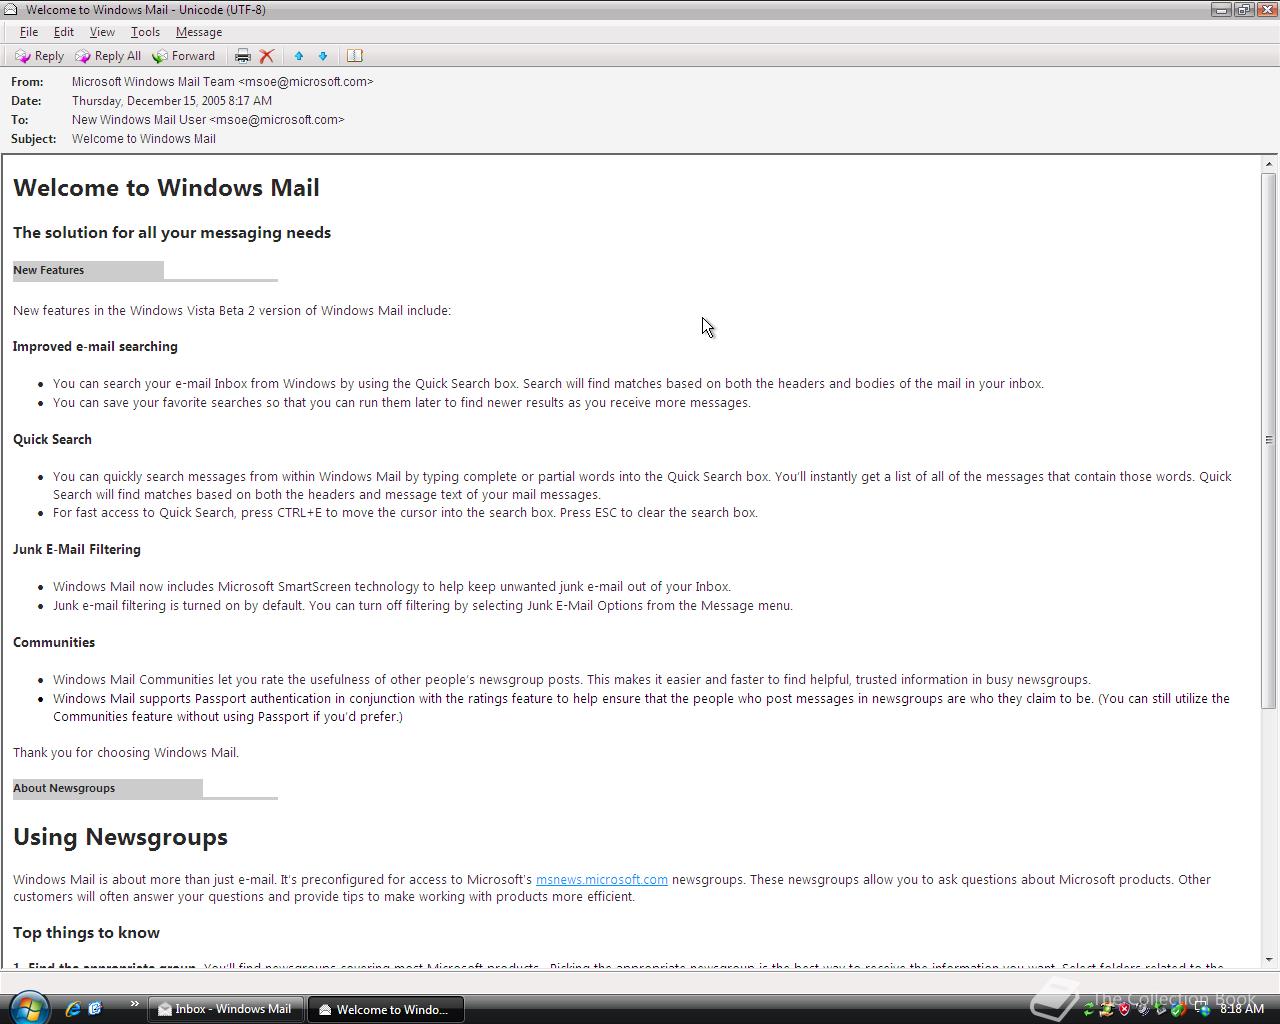Click the Top things to know heading

[86, 933]
